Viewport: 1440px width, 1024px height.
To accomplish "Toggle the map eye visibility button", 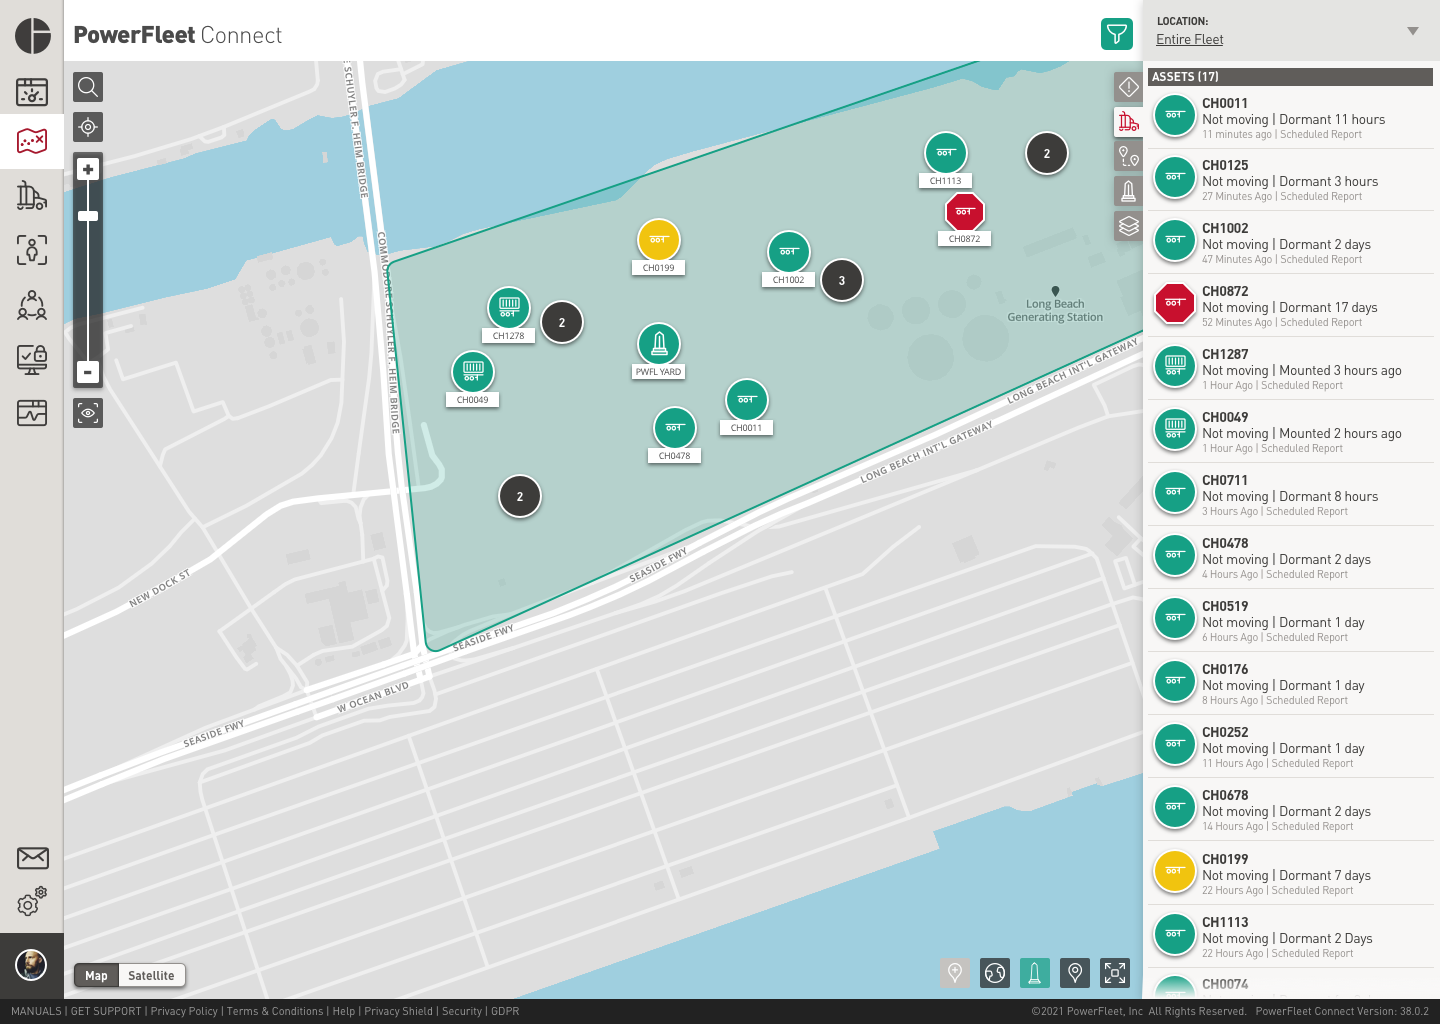I will pos(88,413).
